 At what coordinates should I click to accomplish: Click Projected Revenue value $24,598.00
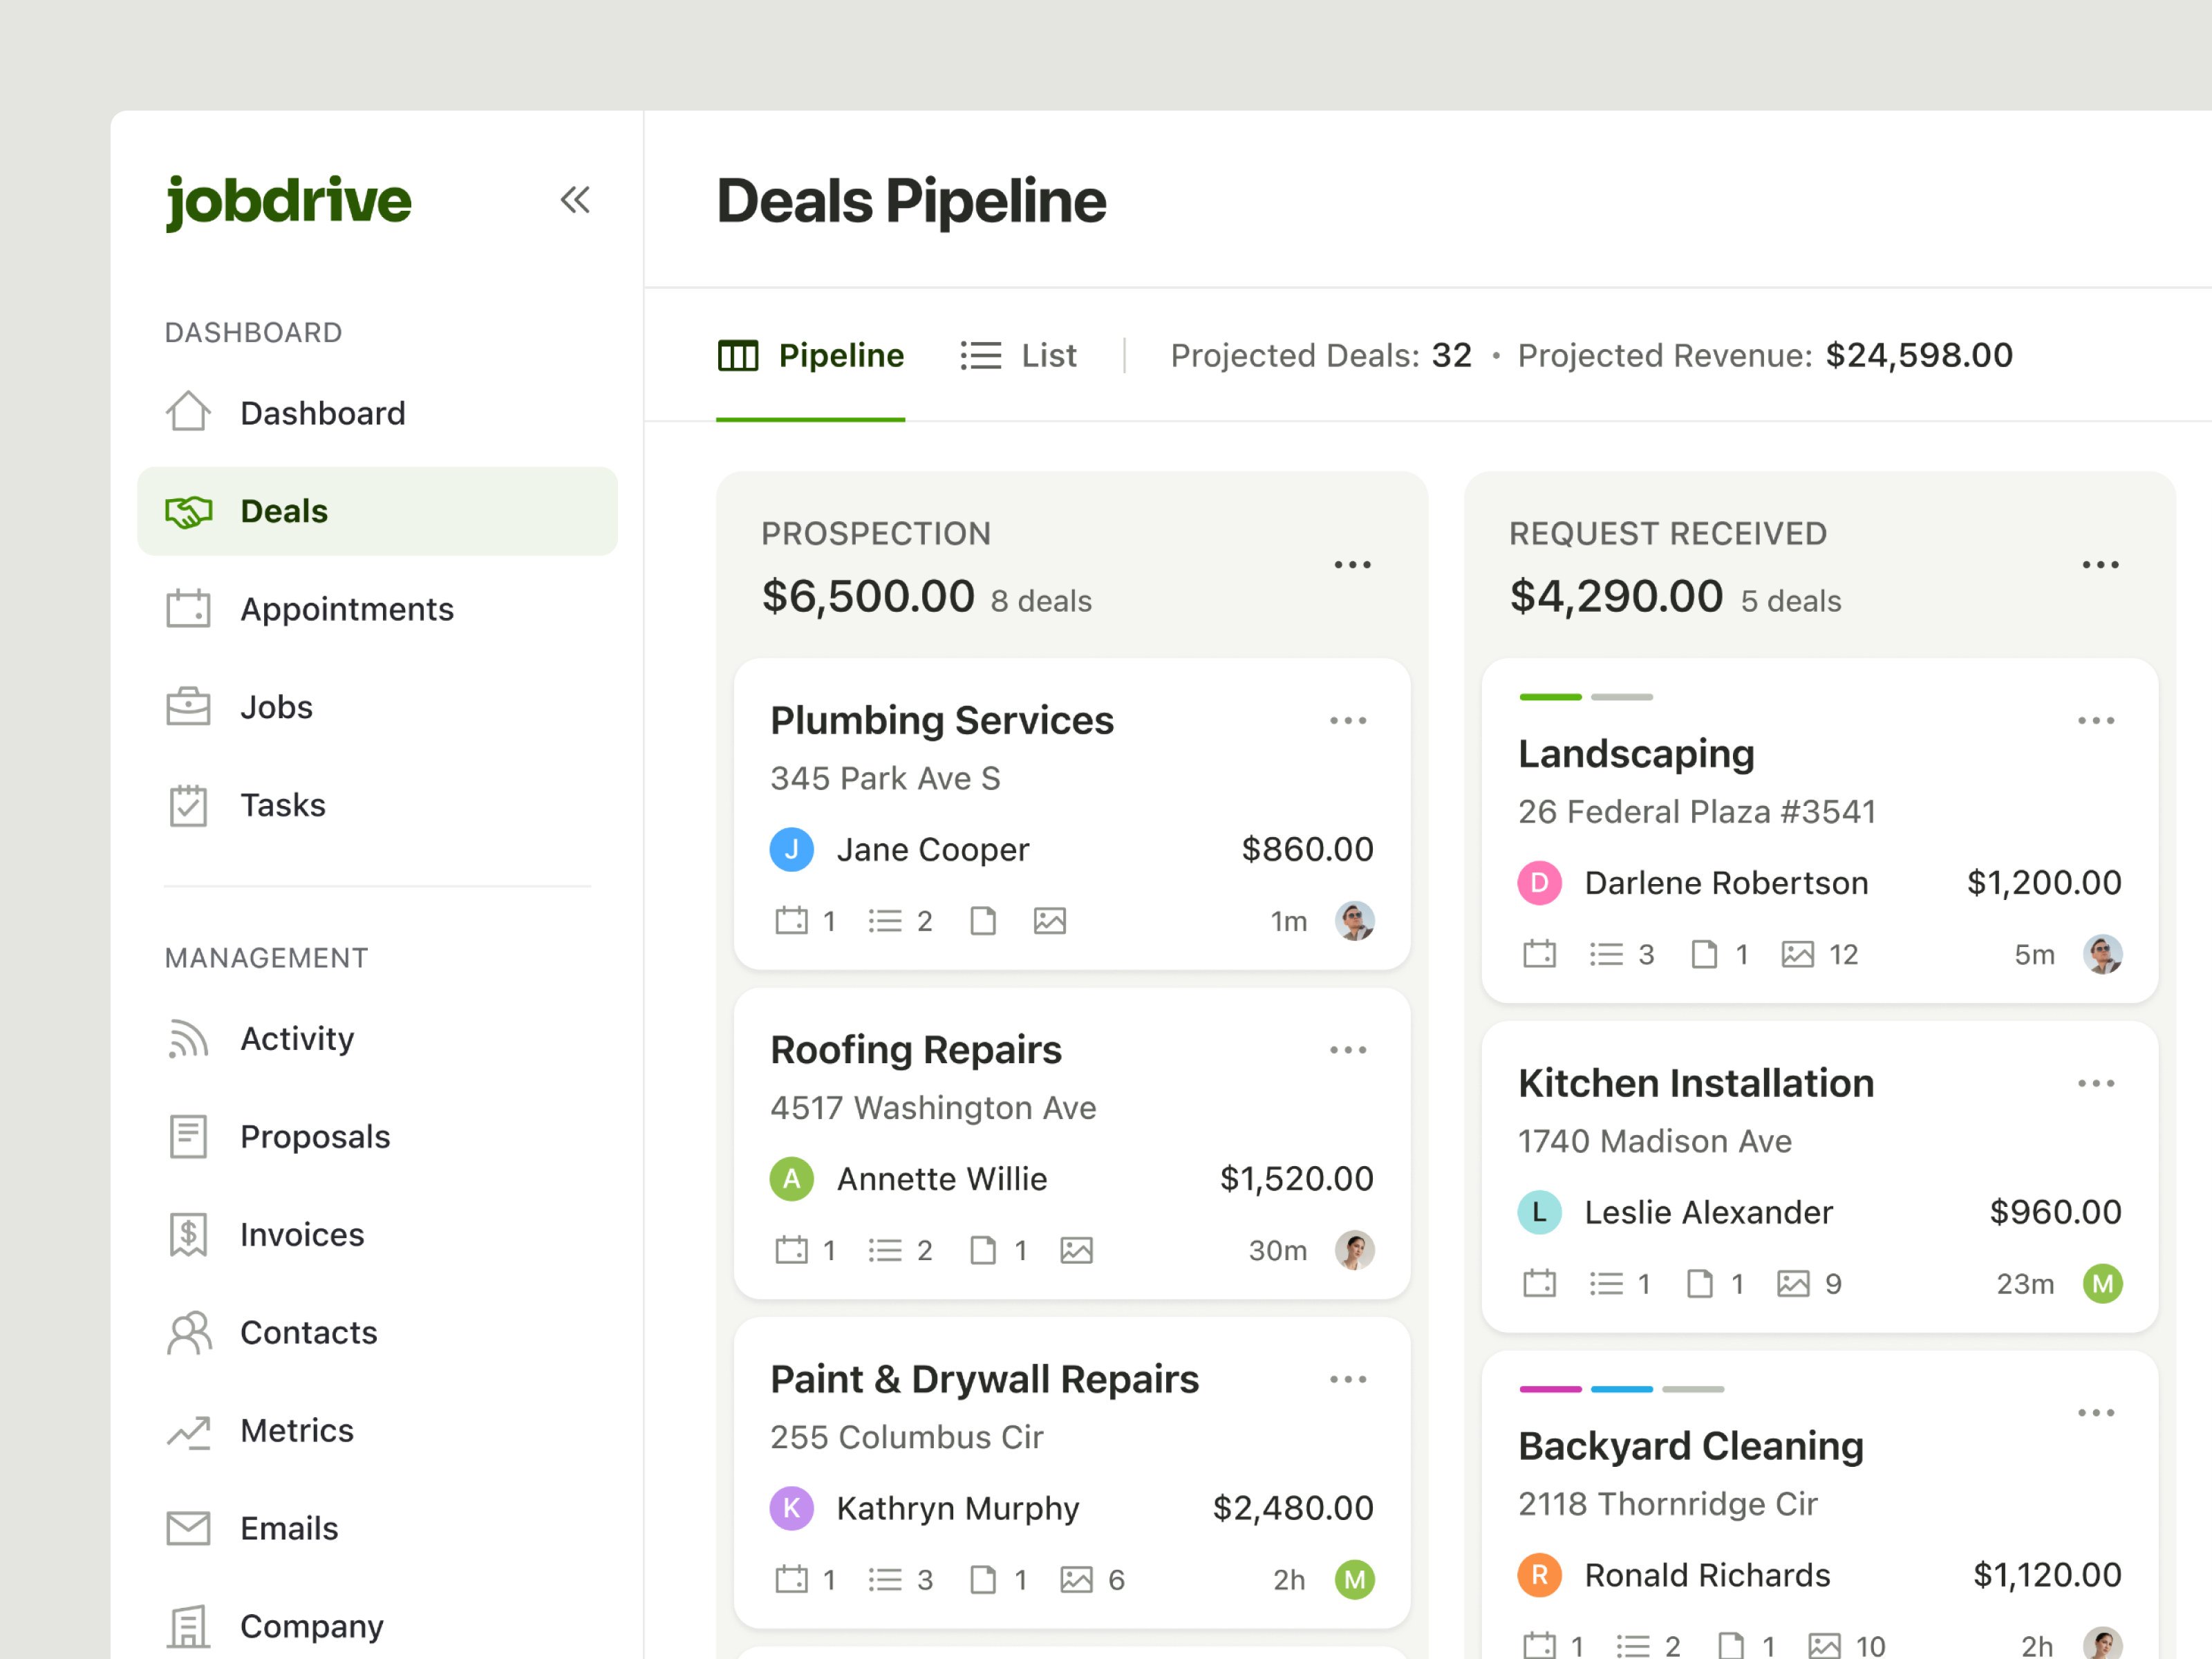pos(1919,356)
